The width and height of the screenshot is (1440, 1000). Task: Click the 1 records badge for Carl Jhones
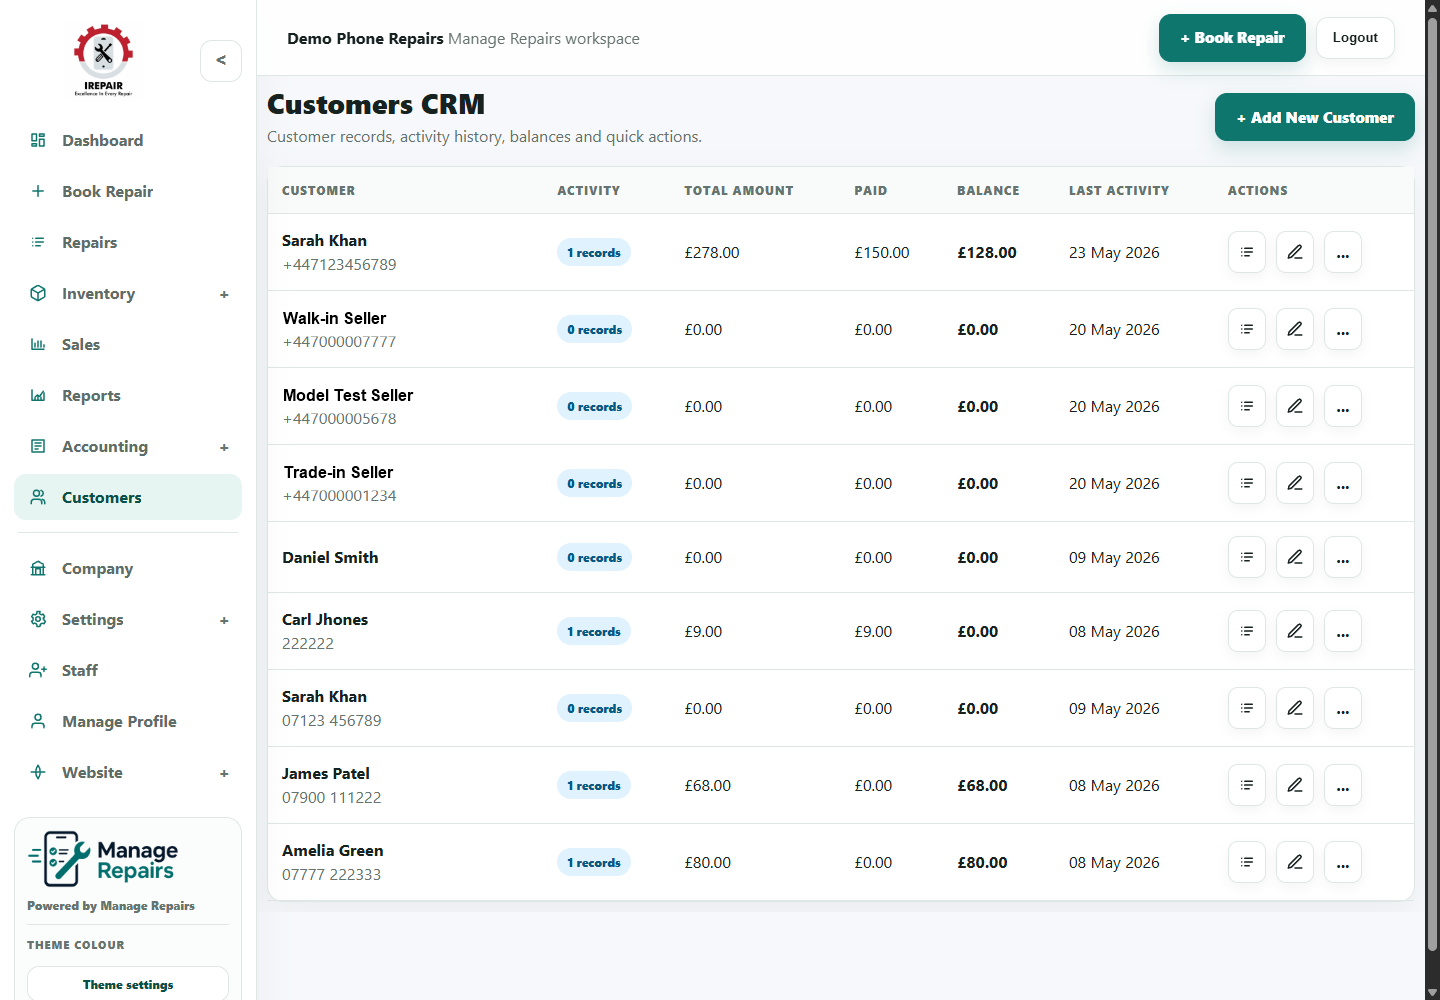click(594, 631)
